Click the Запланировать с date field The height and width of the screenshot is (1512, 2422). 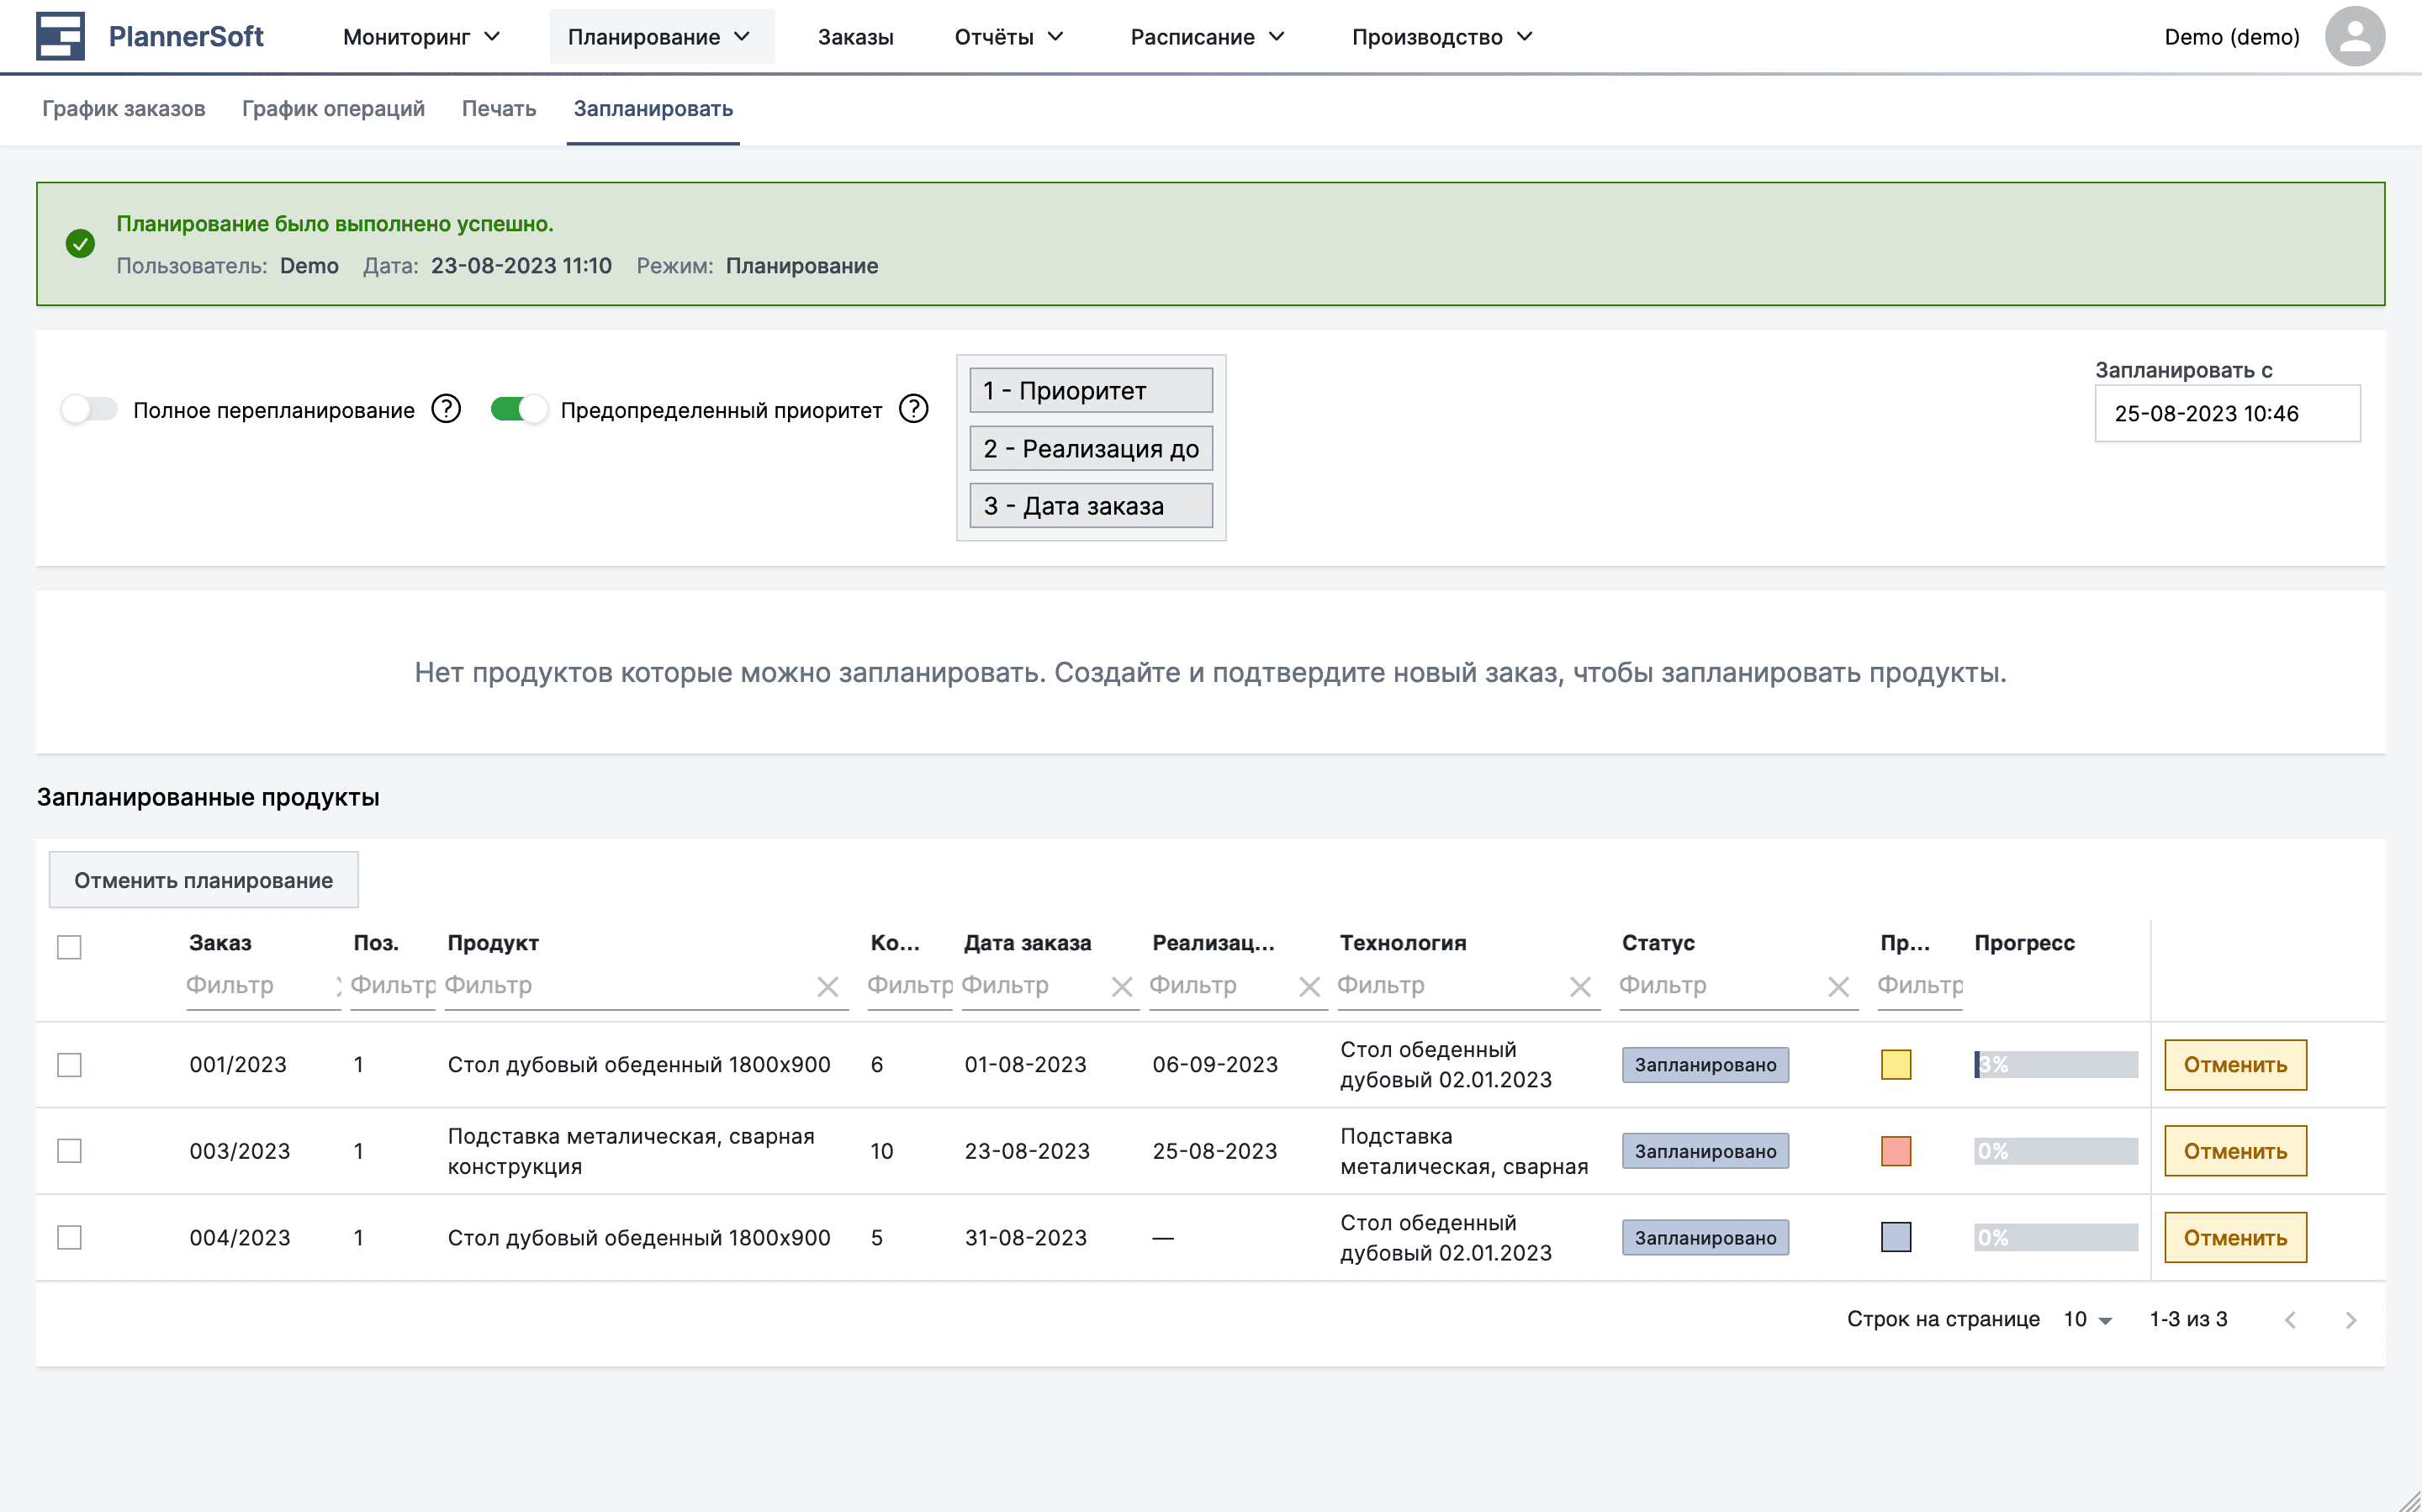(x=2228, y=413)
